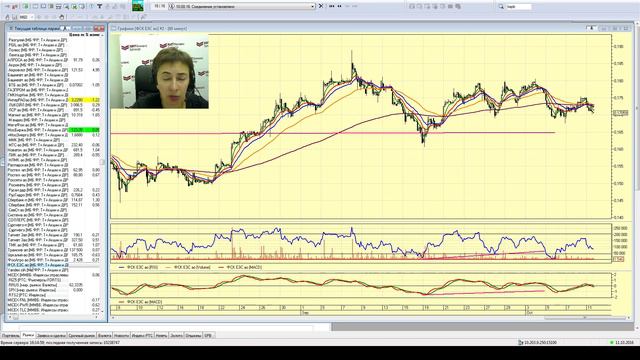Screen dimensions: 640x360
Task: Switch to the Портфель tab
Action: [11, 336]
